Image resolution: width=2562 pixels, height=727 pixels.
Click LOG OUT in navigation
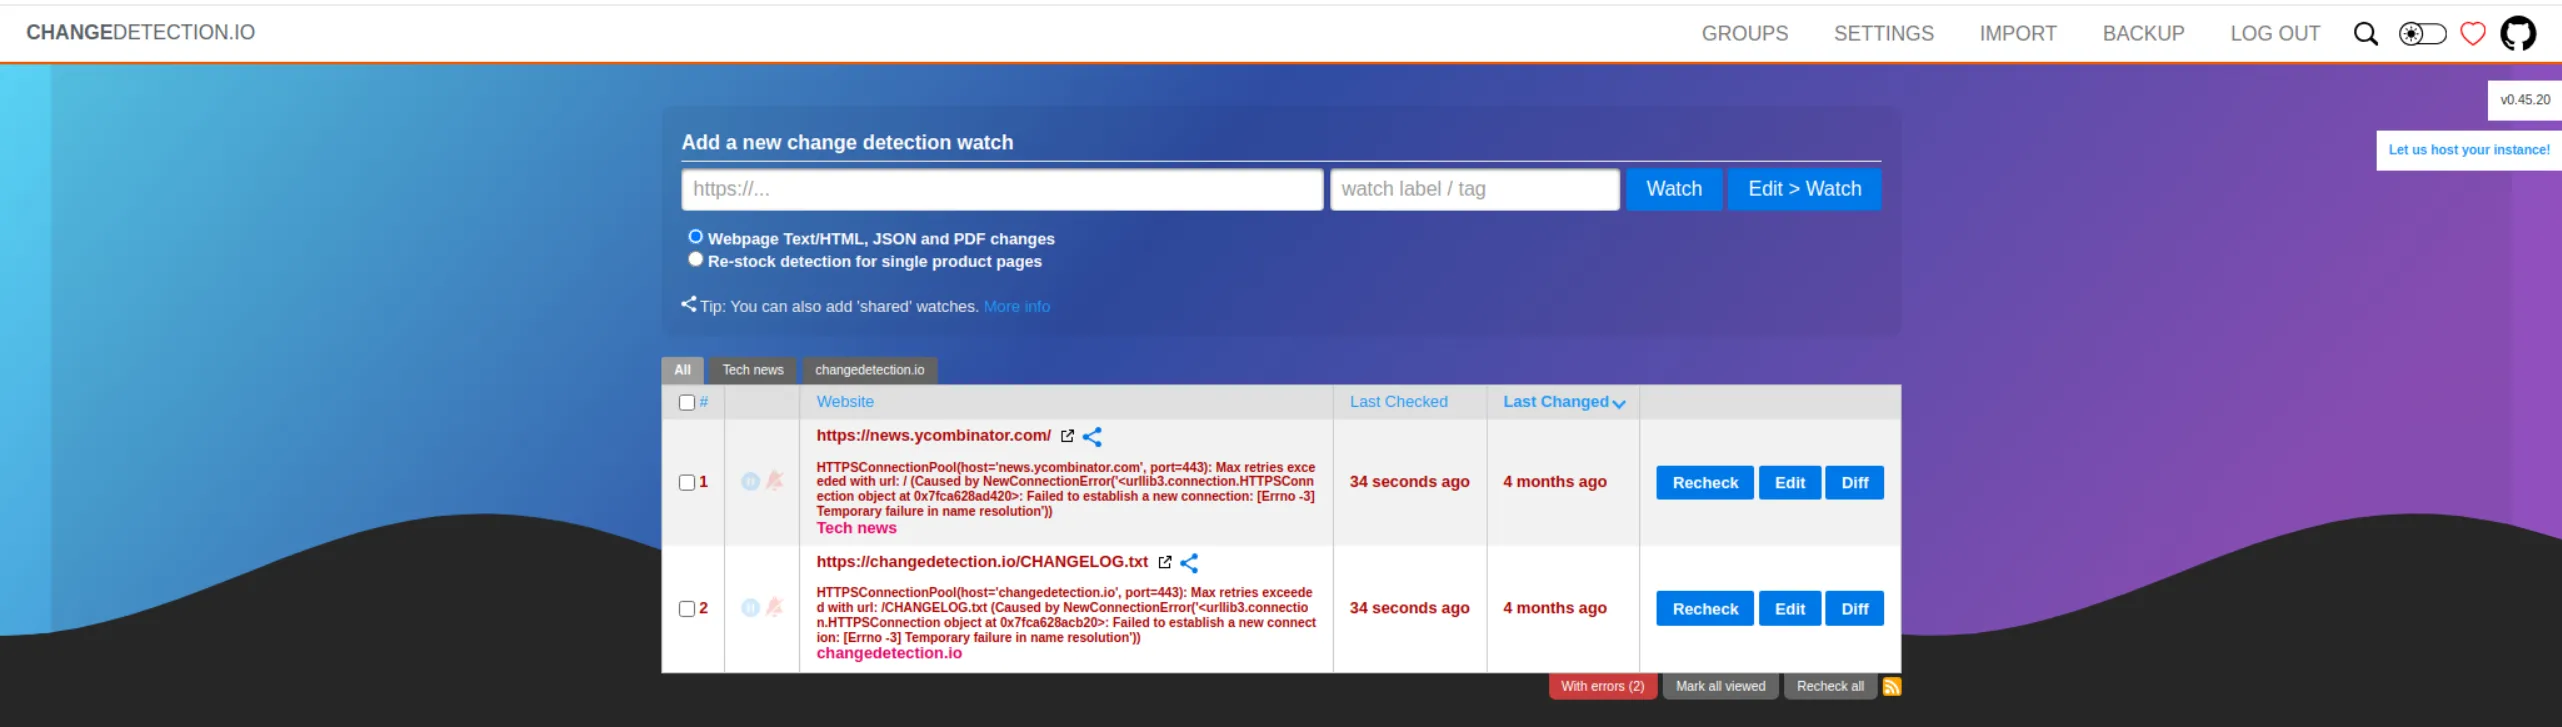pos(2275,33)
